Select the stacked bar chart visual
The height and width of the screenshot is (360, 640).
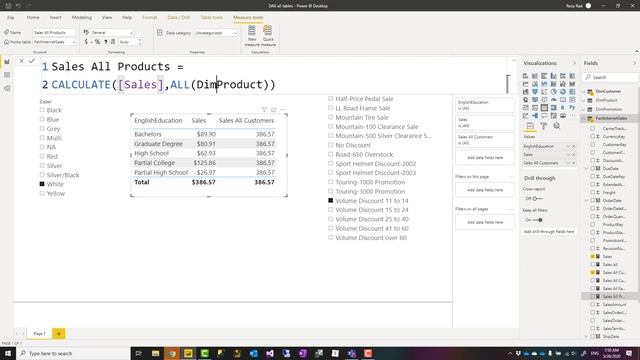525,76
